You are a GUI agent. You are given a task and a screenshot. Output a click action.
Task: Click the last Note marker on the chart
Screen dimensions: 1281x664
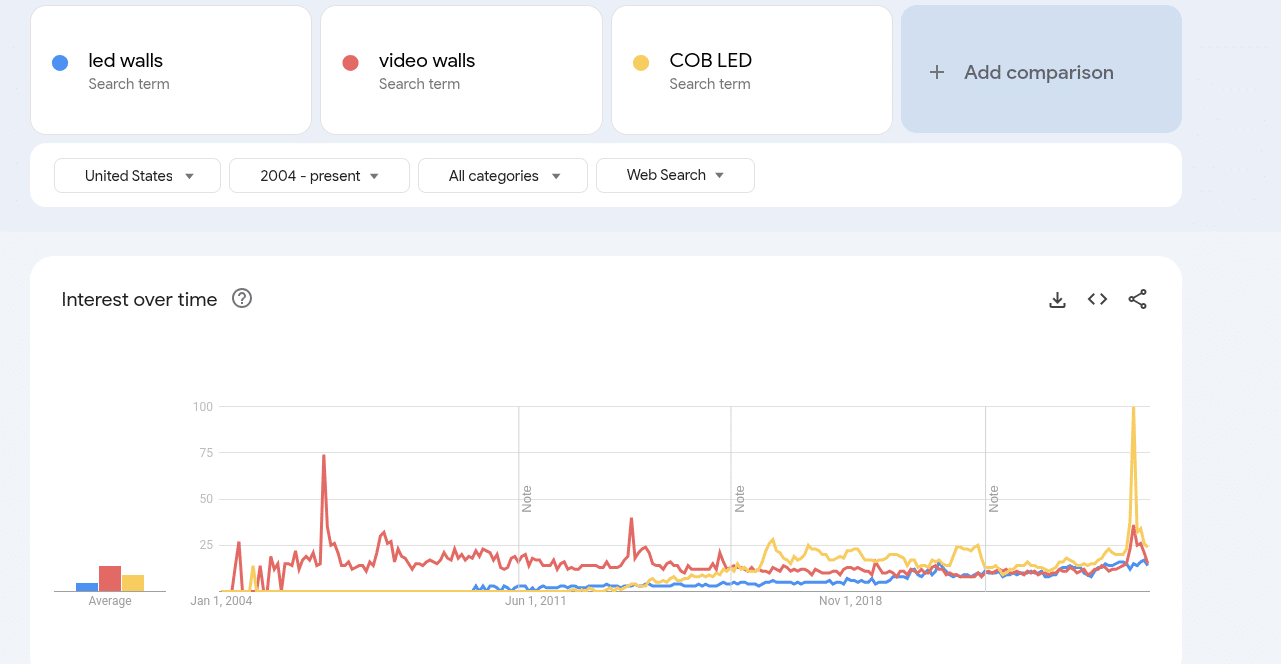(x=994, y=499)
